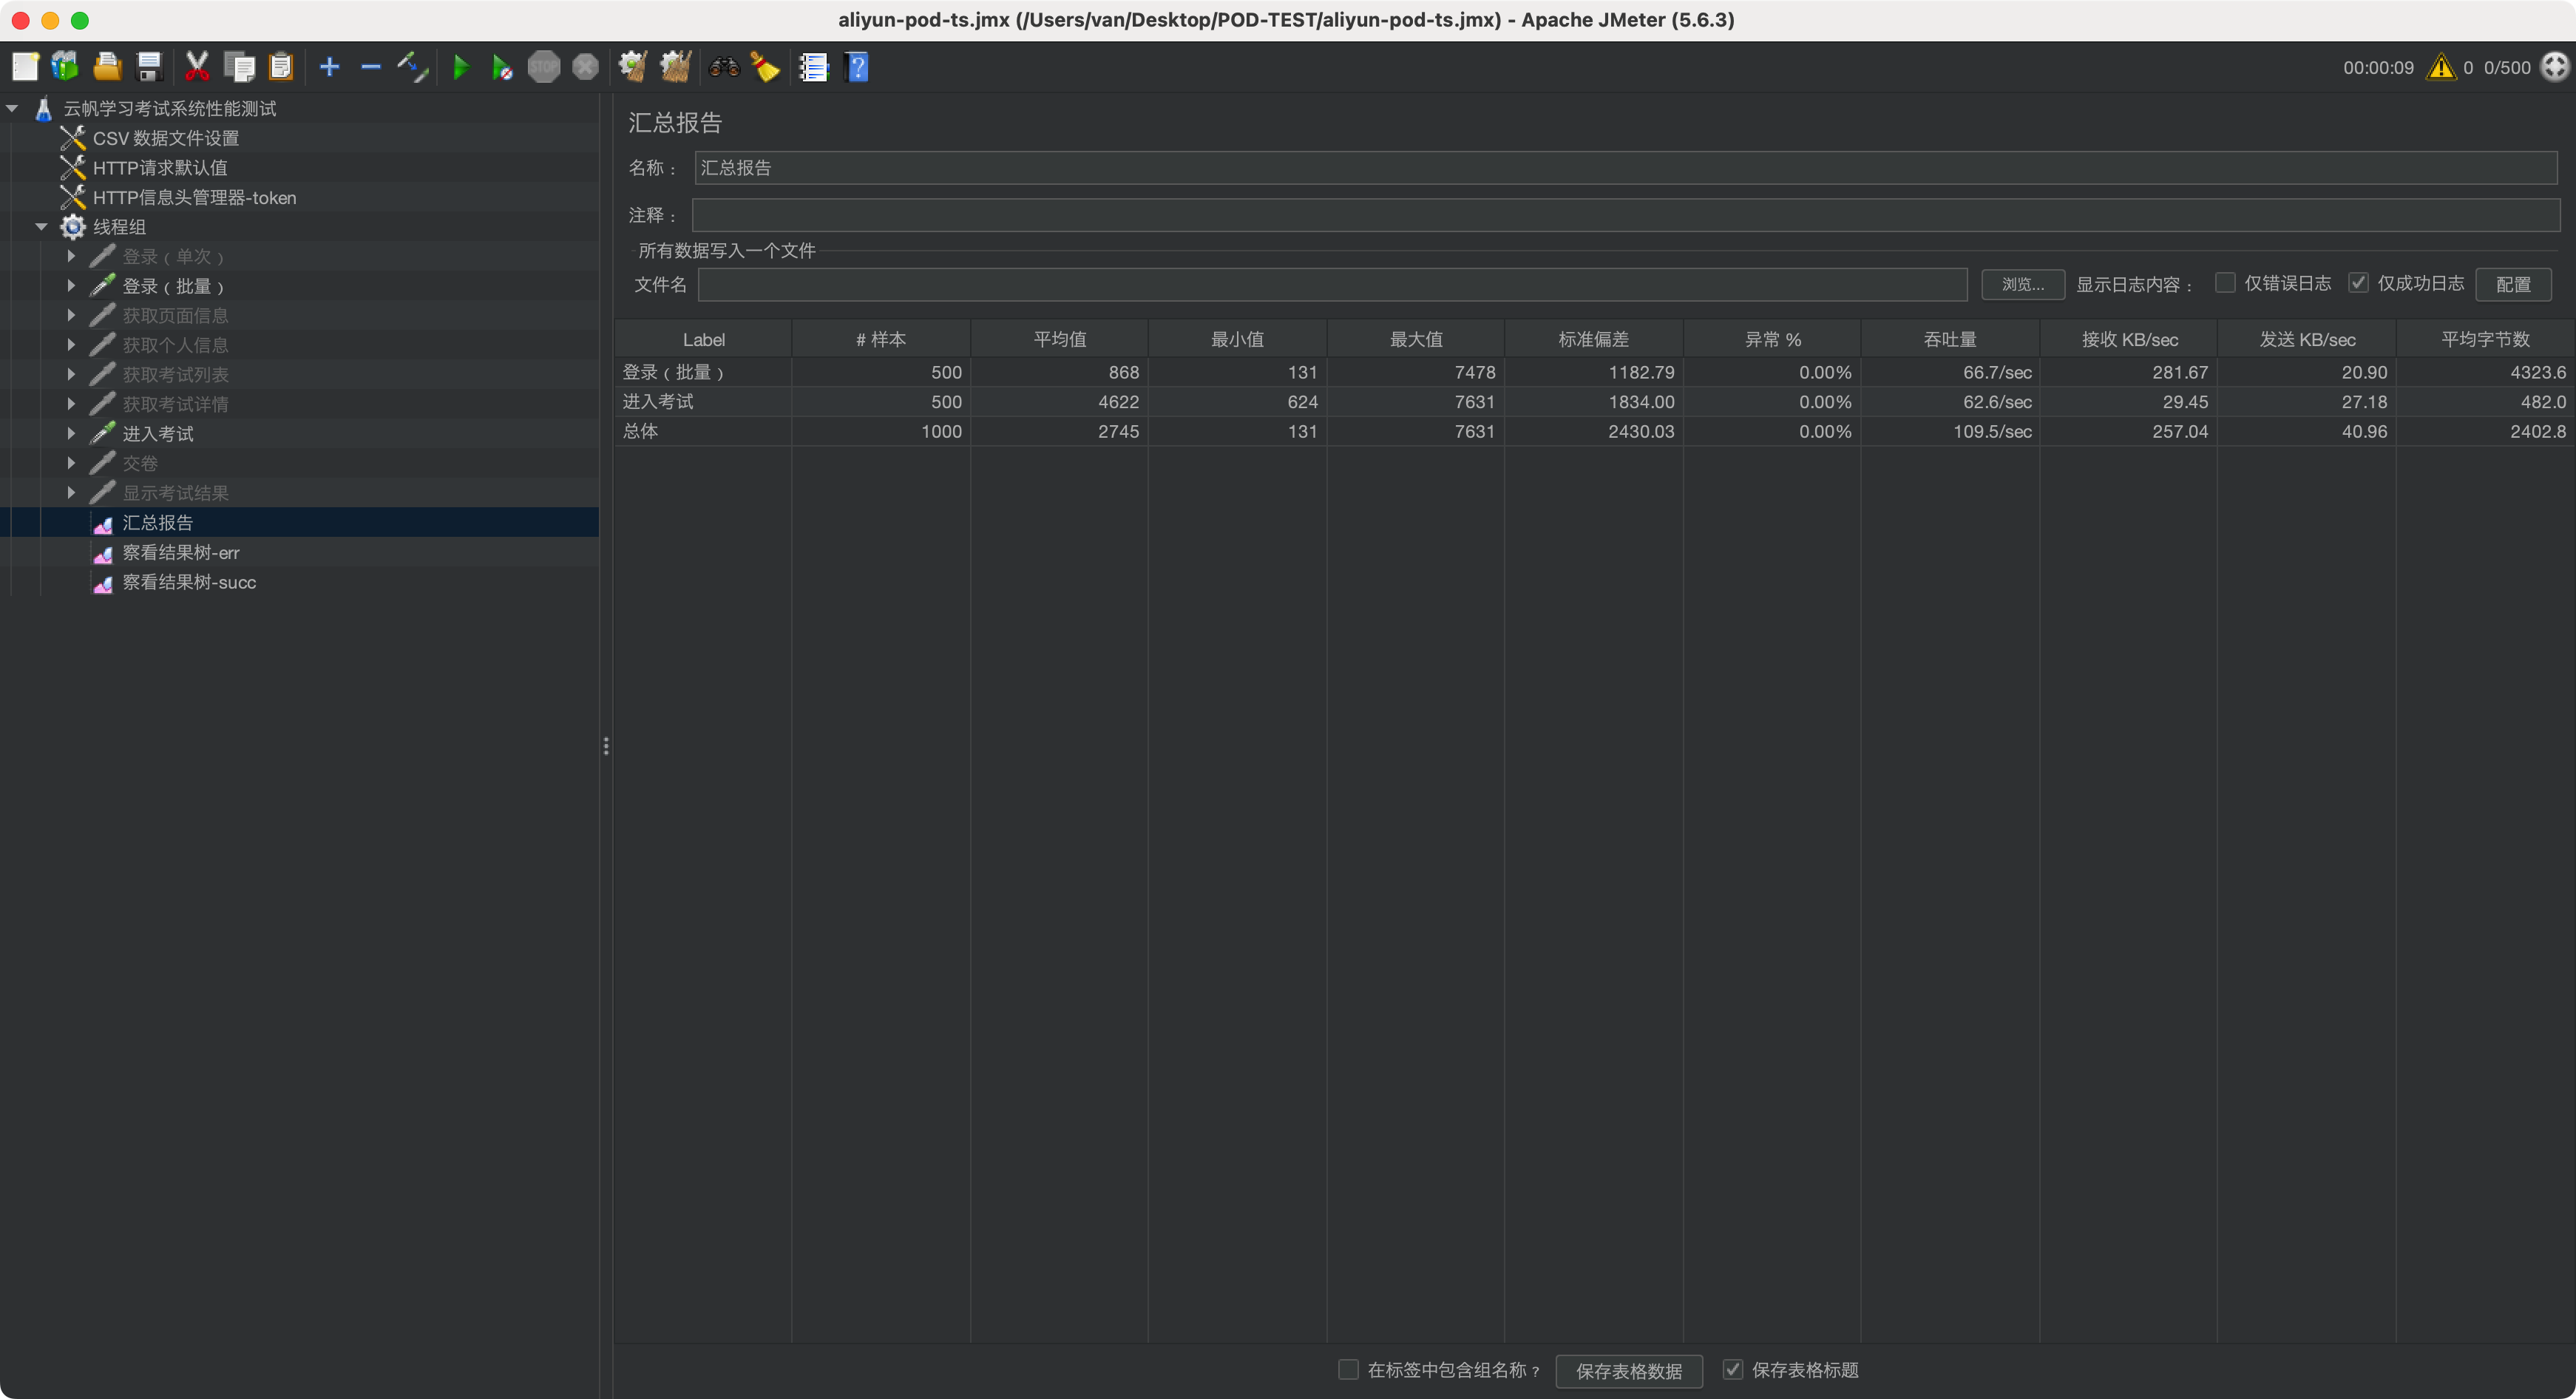Select 察看结果树-succ listener

(189, 583)
